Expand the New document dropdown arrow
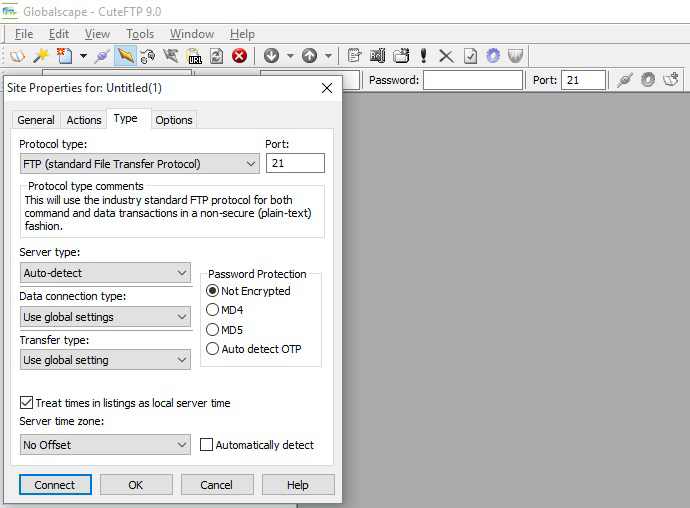Image resolution: width=690 pixels, height=508 pixels. (83, 56)
